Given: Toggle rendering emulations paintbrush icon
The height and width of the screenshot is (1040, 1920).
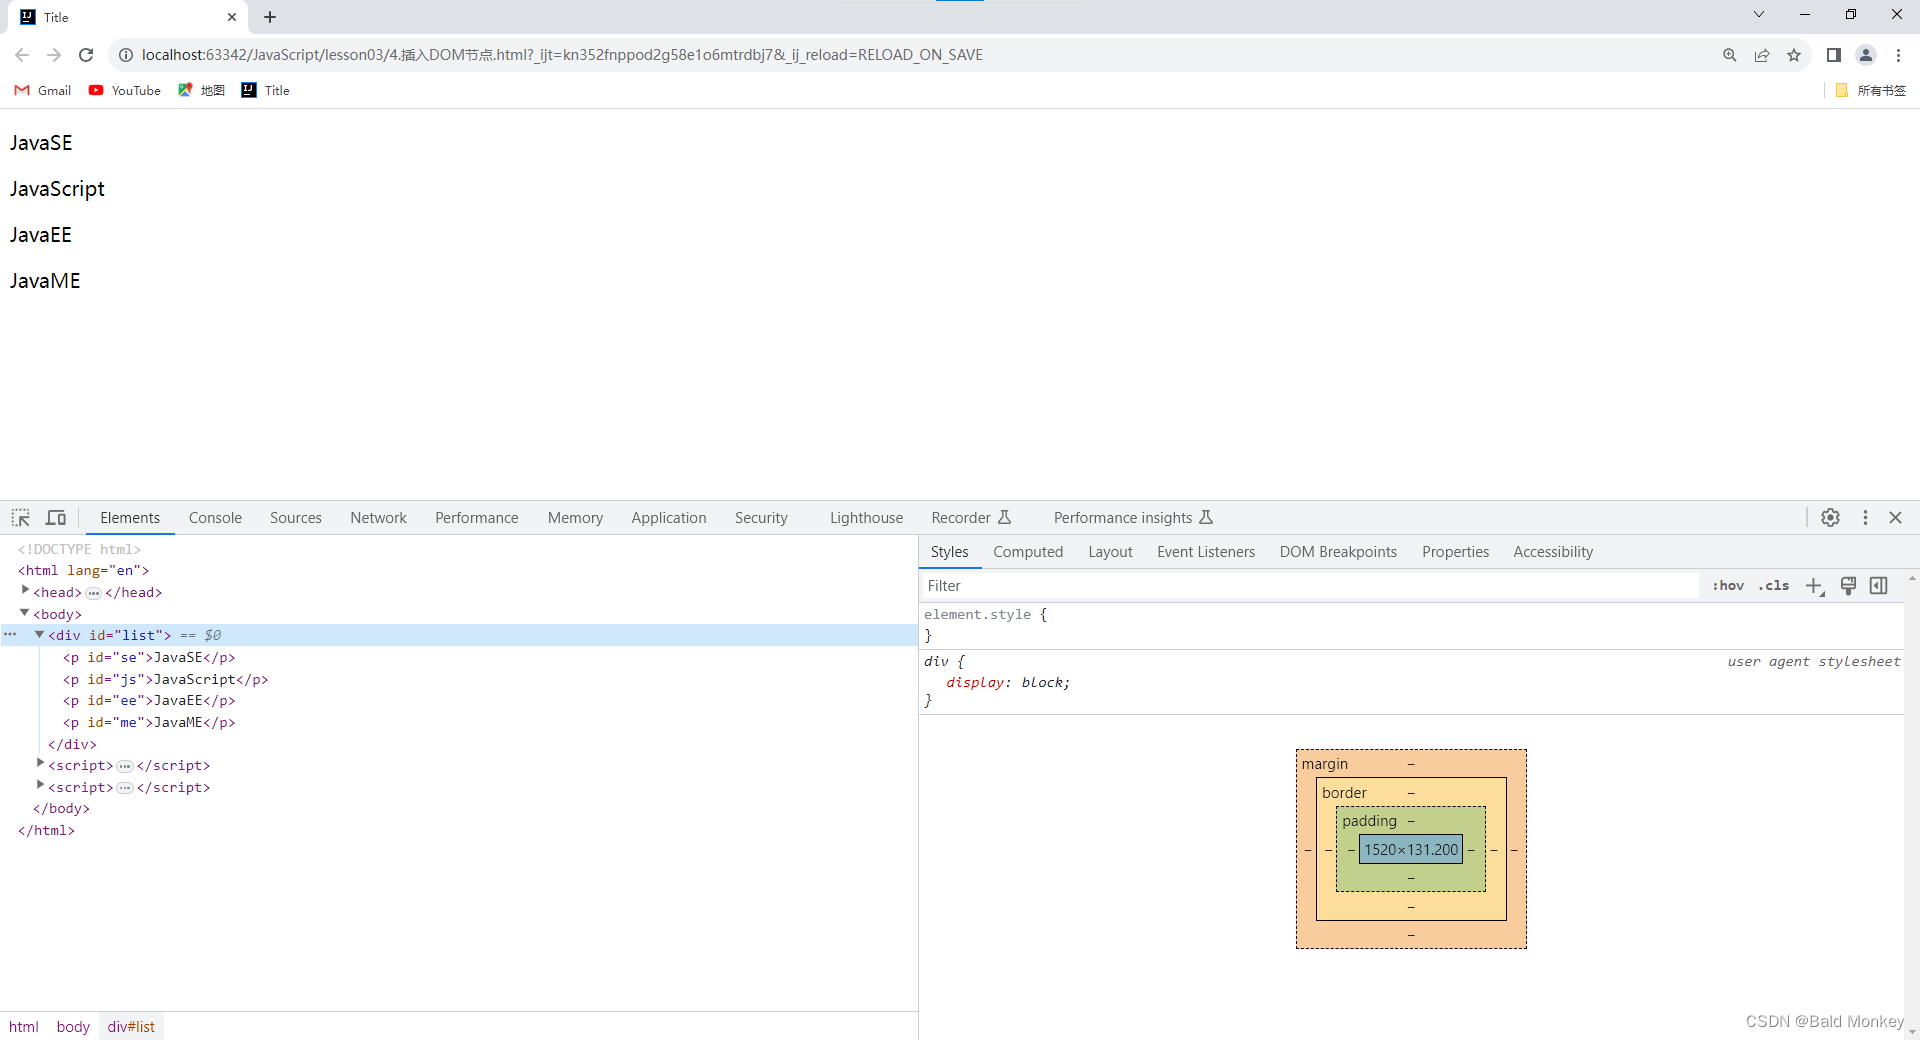Looking at the screenshot, I should point(1848,586).
